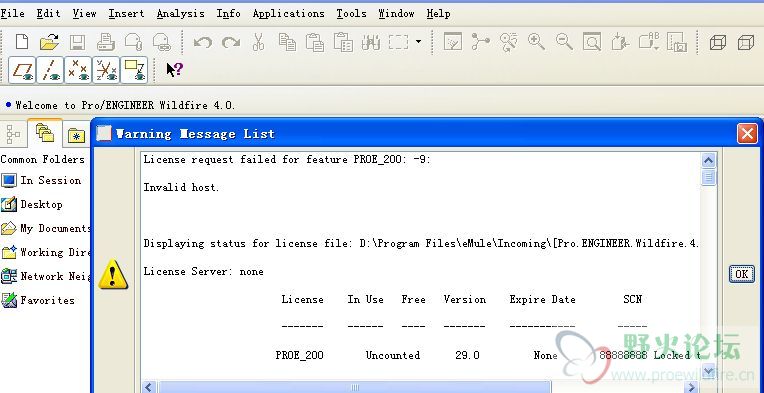Click the Zoom Out magnifier
The image size is (764, 393).
[x=564, y=42]
